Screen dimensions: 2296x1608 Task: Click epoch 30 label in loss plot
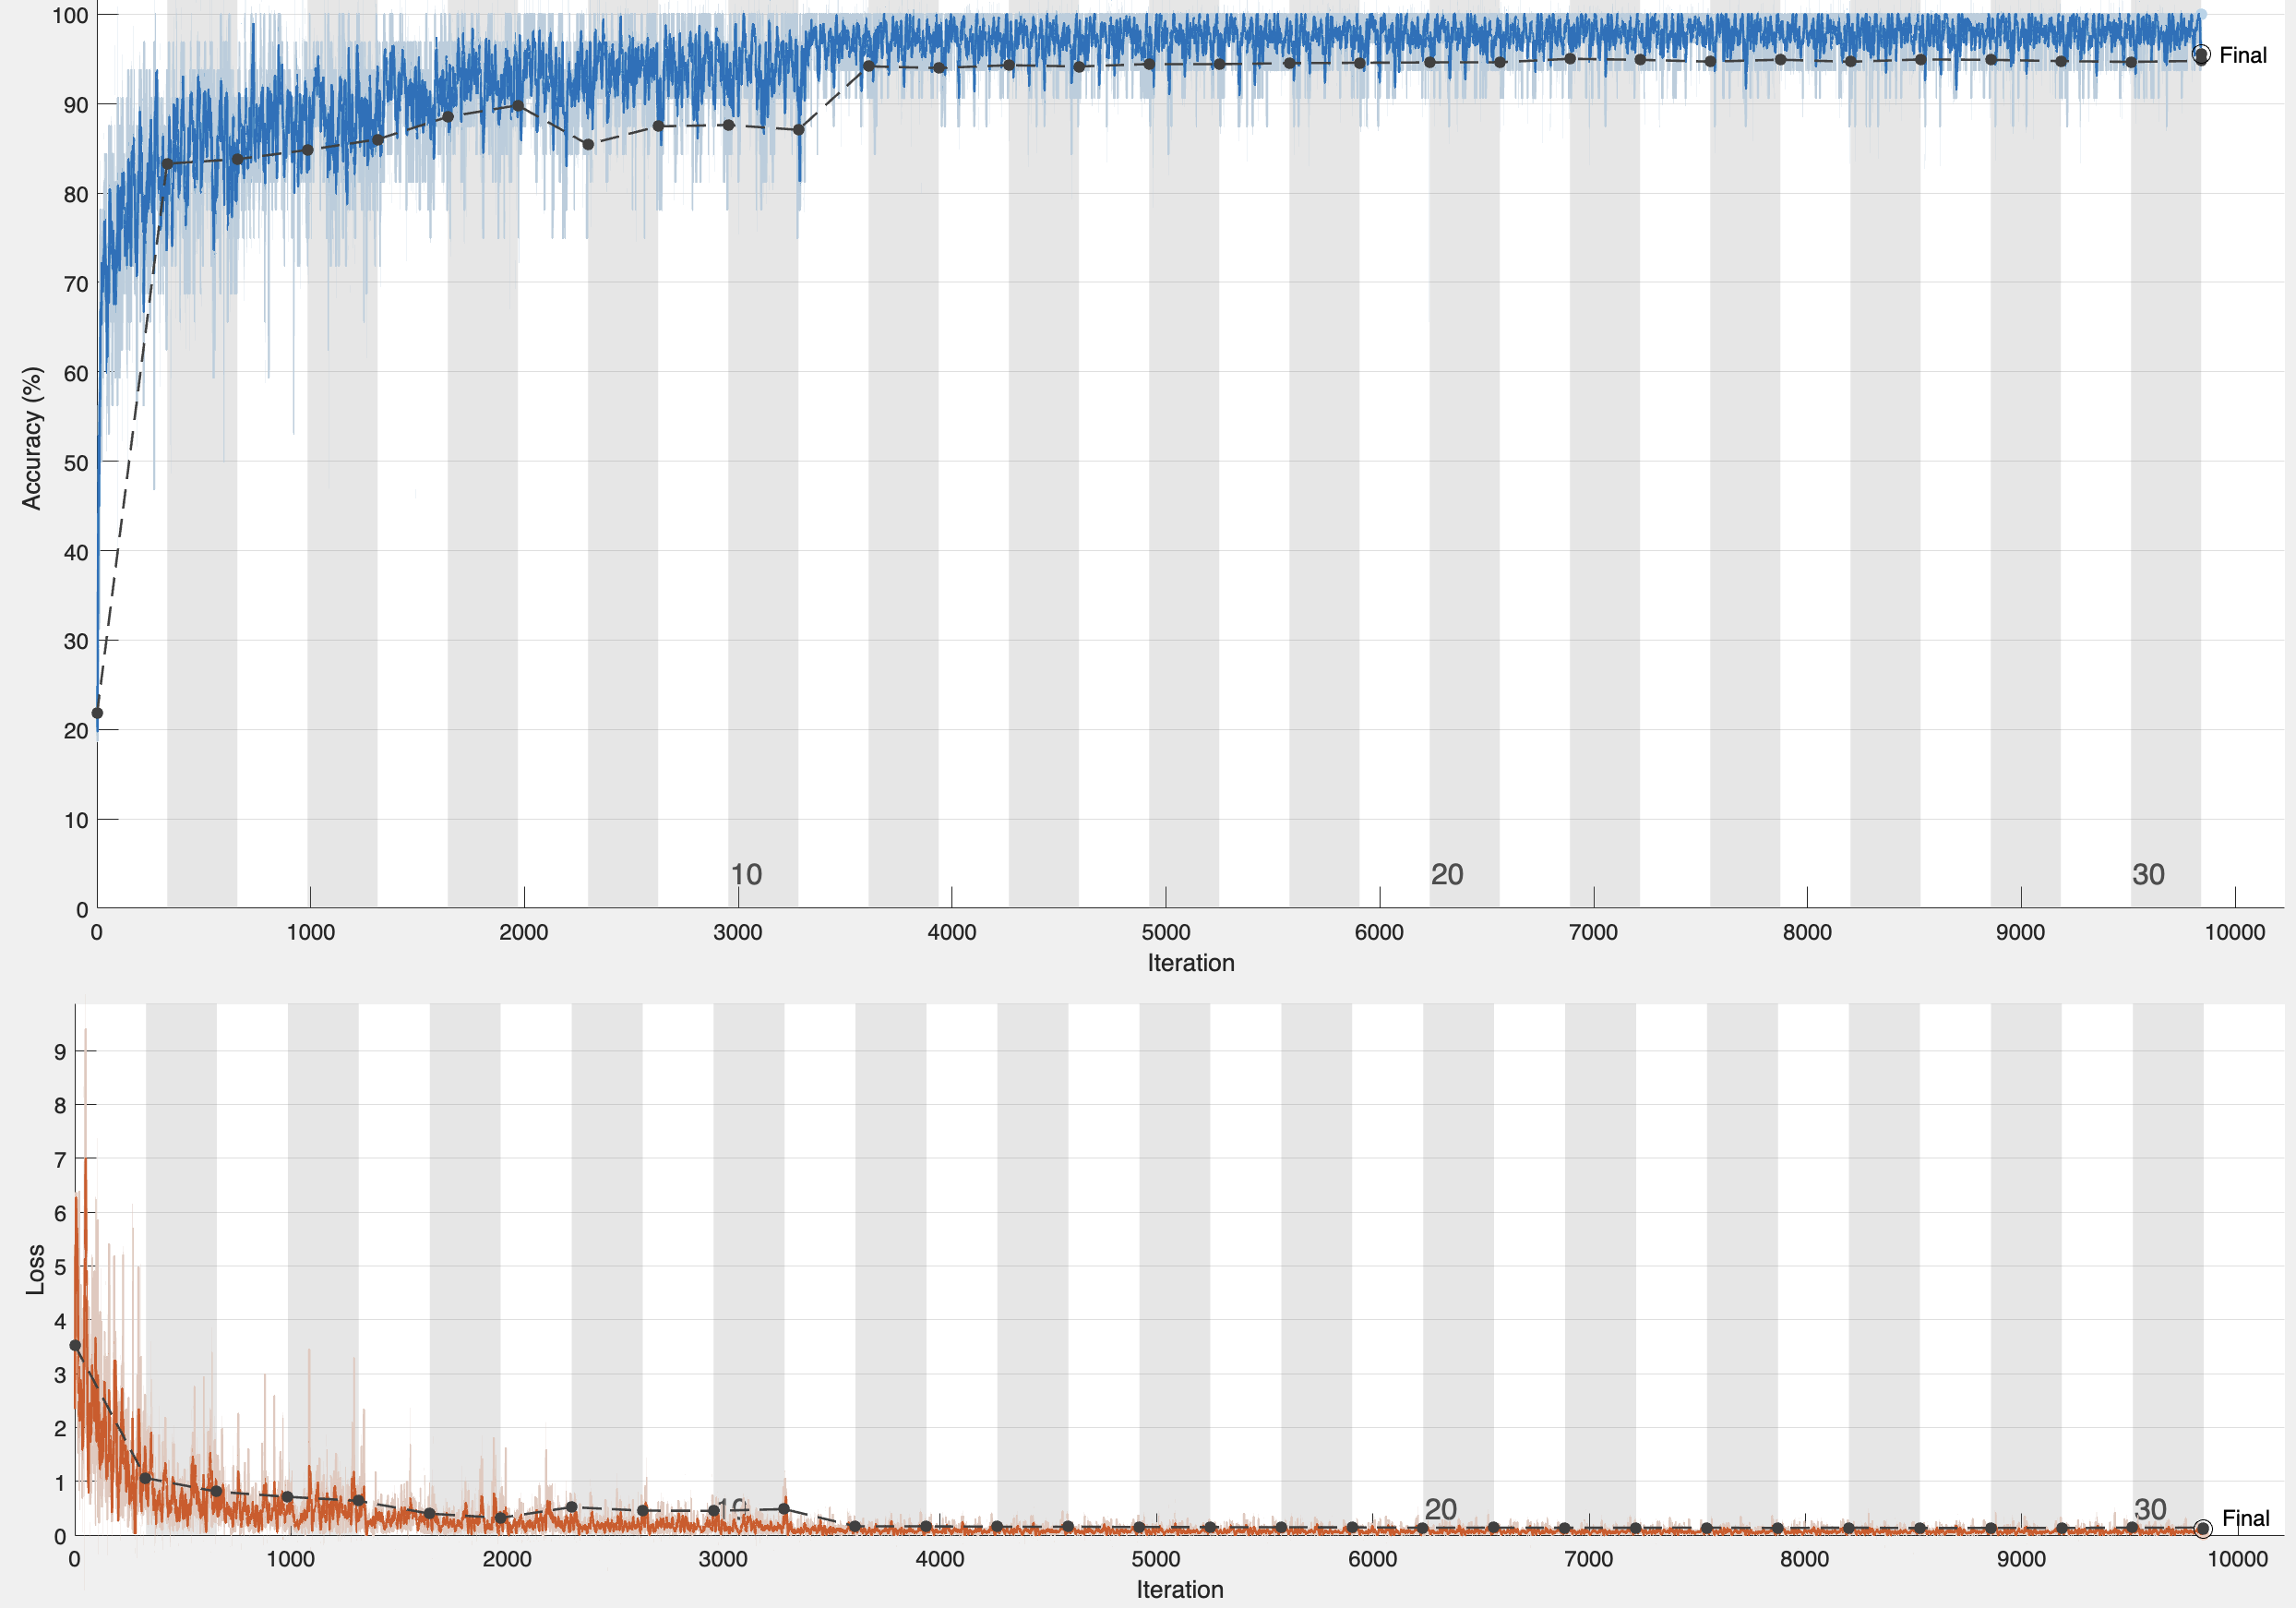pyautogui.click(x=2150, y=1508)
